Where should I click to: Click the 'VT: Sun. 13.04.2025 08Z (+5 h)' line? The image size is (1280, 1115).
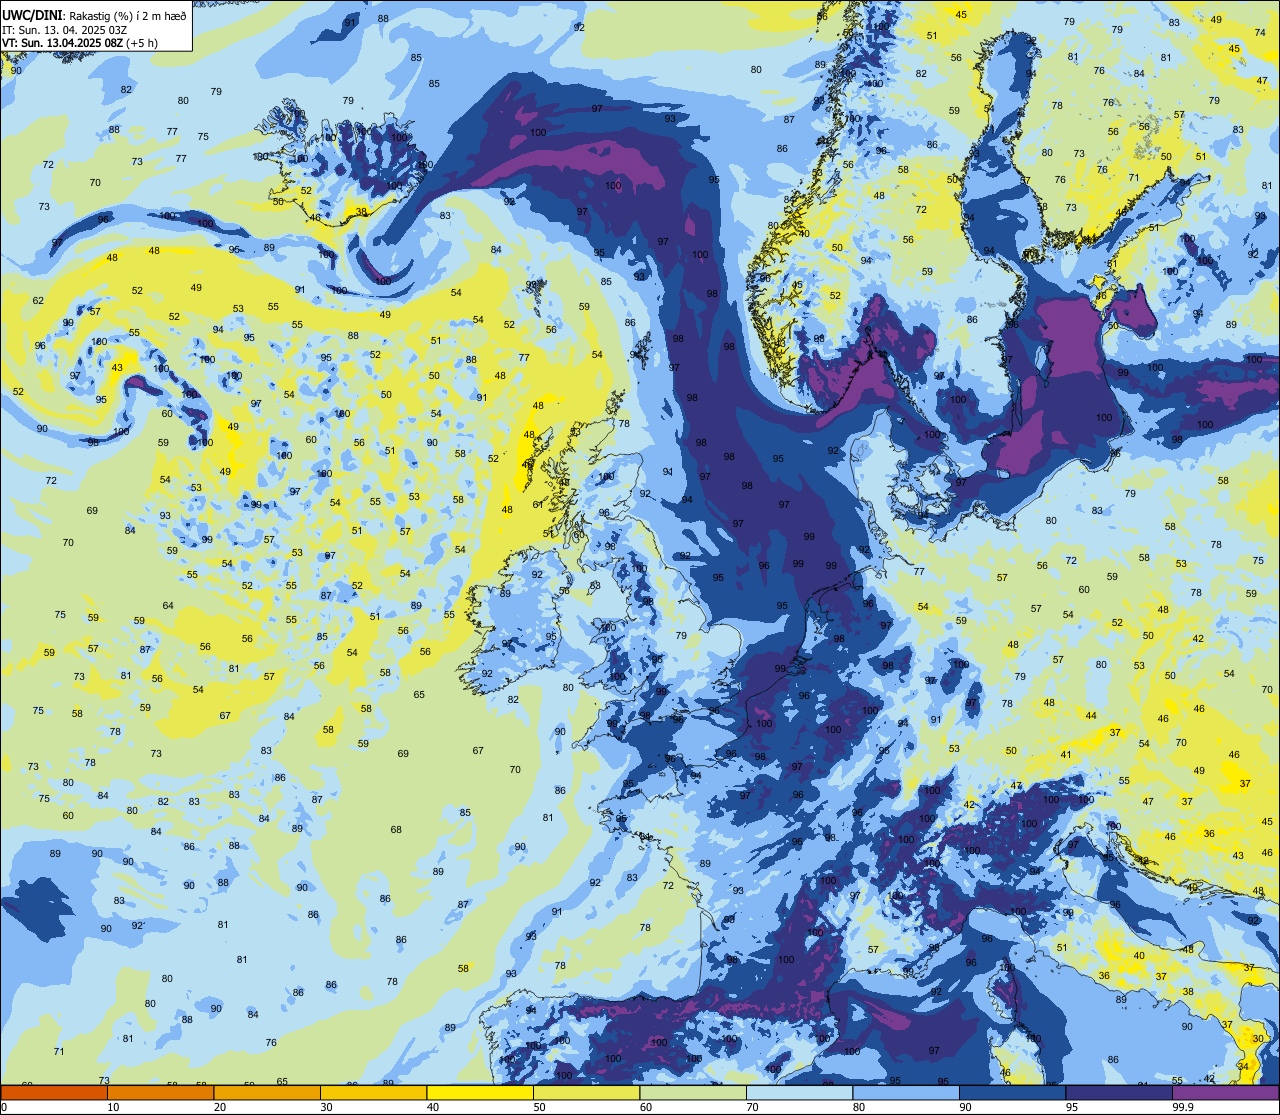(x=80, y=43)
